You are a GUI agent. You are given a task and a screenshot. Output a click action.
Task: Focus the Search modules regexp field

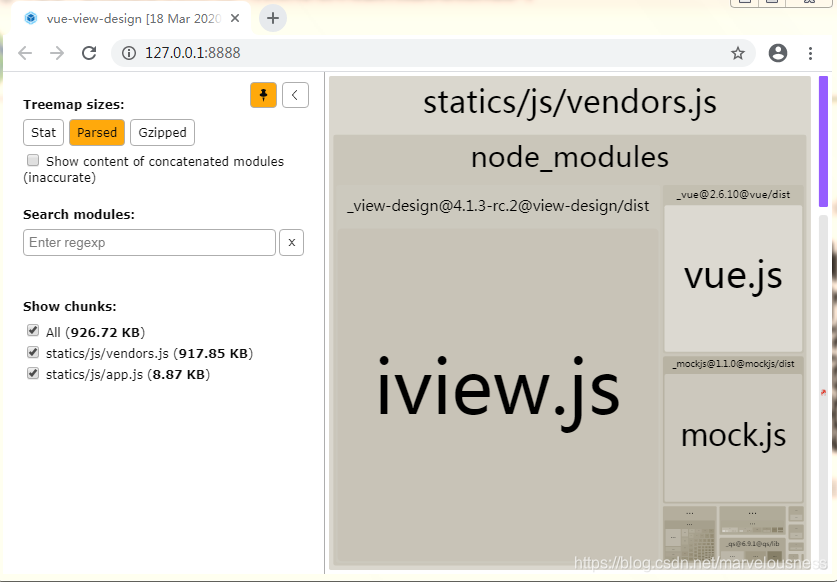point(149,242)
